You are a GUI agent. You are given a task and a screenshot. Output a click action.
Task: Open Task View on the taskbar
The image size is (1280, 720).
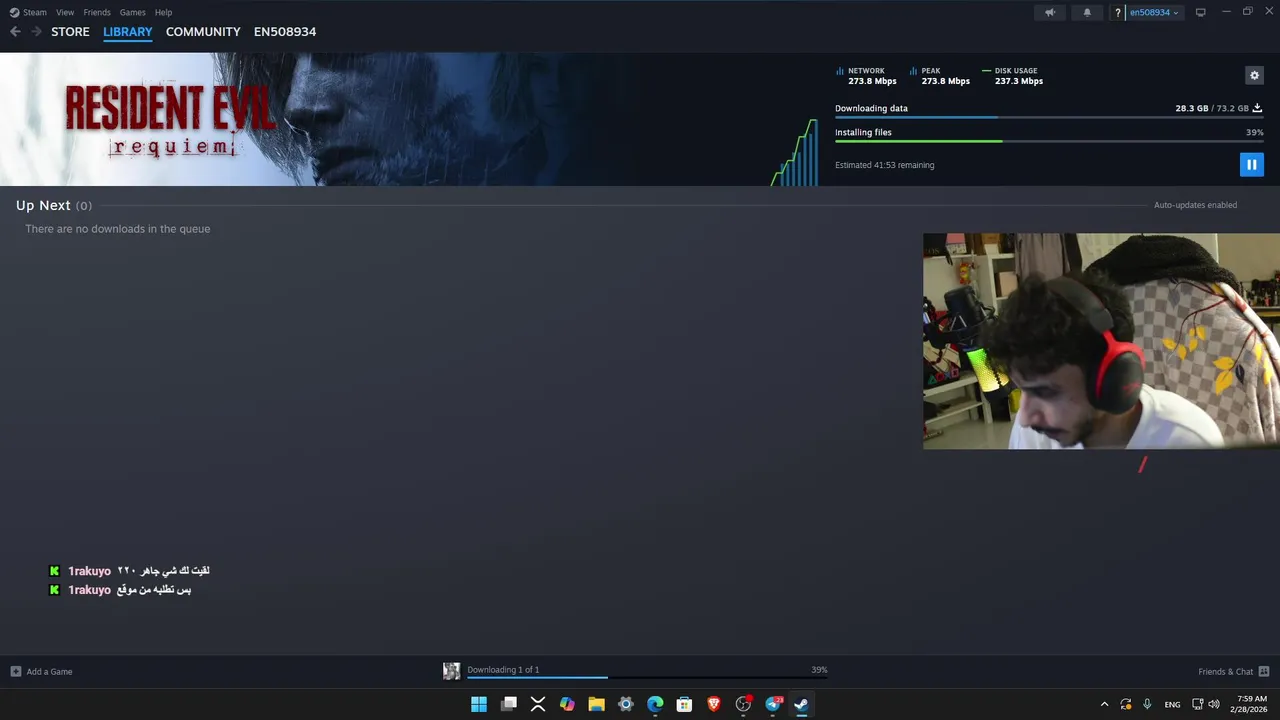509,704
